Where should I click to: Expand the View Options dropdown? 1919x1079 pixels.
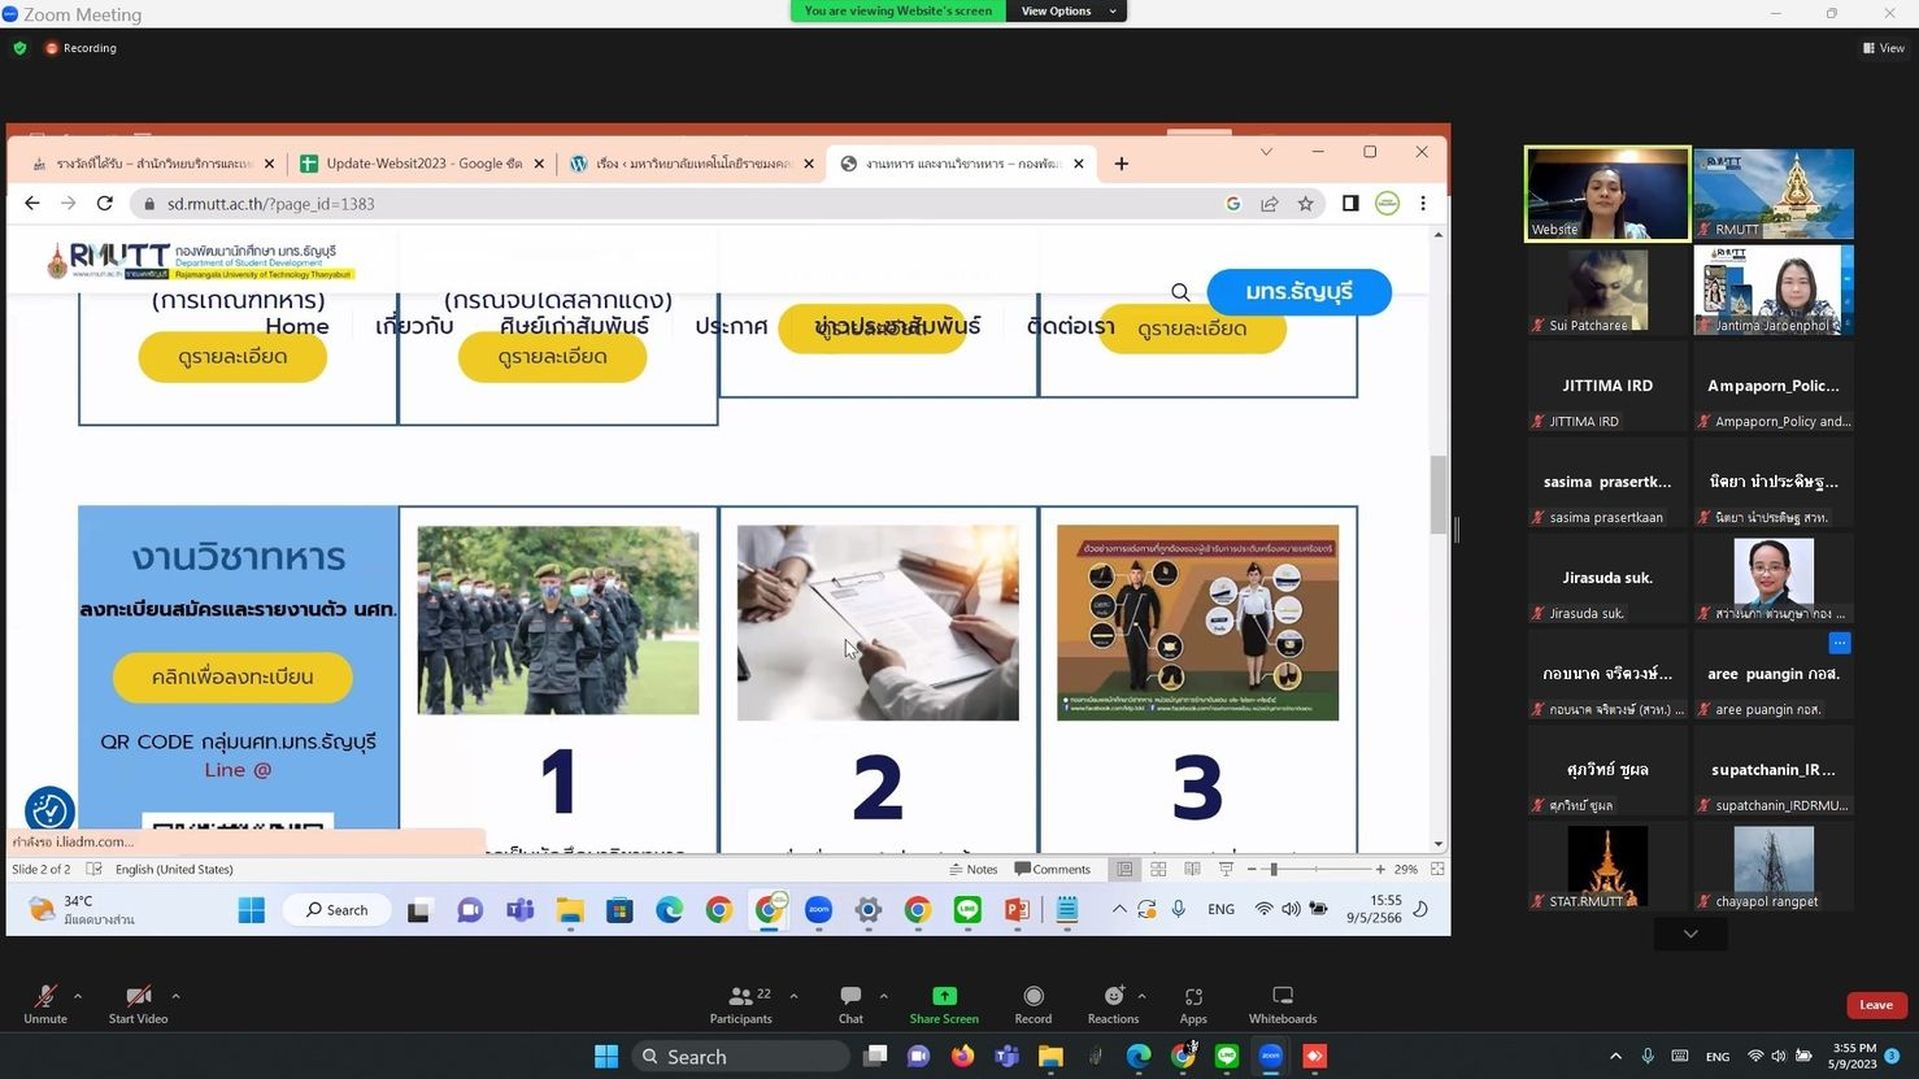point(1067,11)
